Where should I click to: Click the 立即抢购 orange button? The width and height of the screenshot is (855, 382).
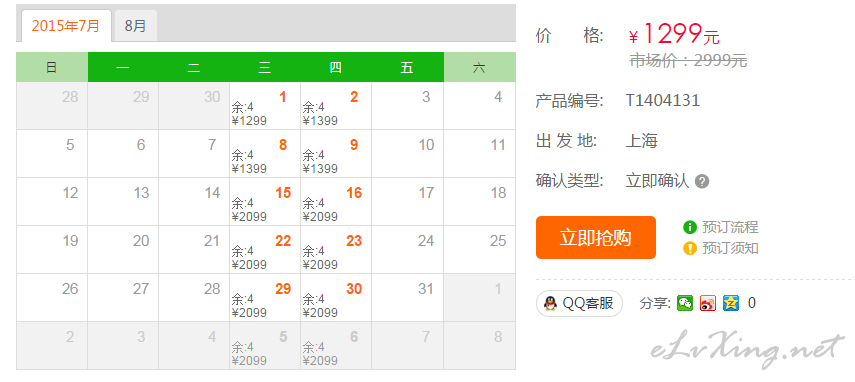[595, 238]
